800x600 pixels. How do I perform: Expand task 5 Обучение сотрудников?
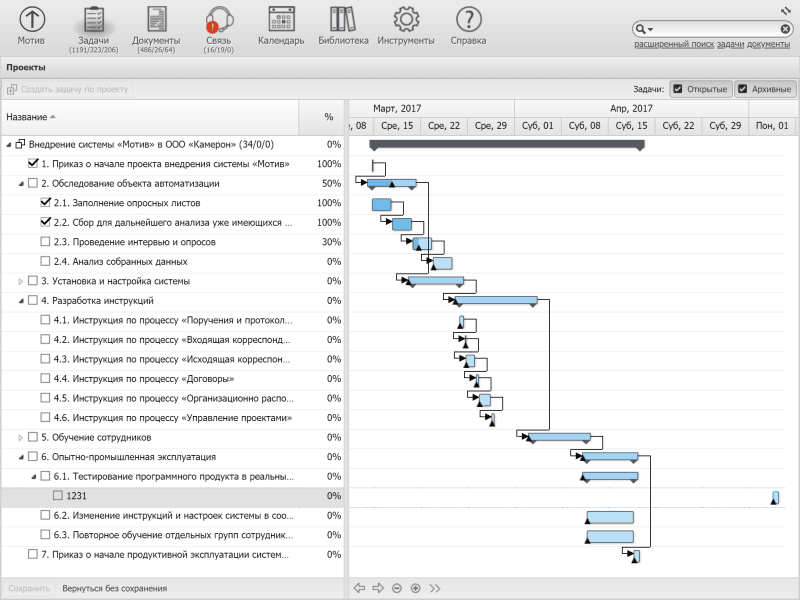pos(21,437)
